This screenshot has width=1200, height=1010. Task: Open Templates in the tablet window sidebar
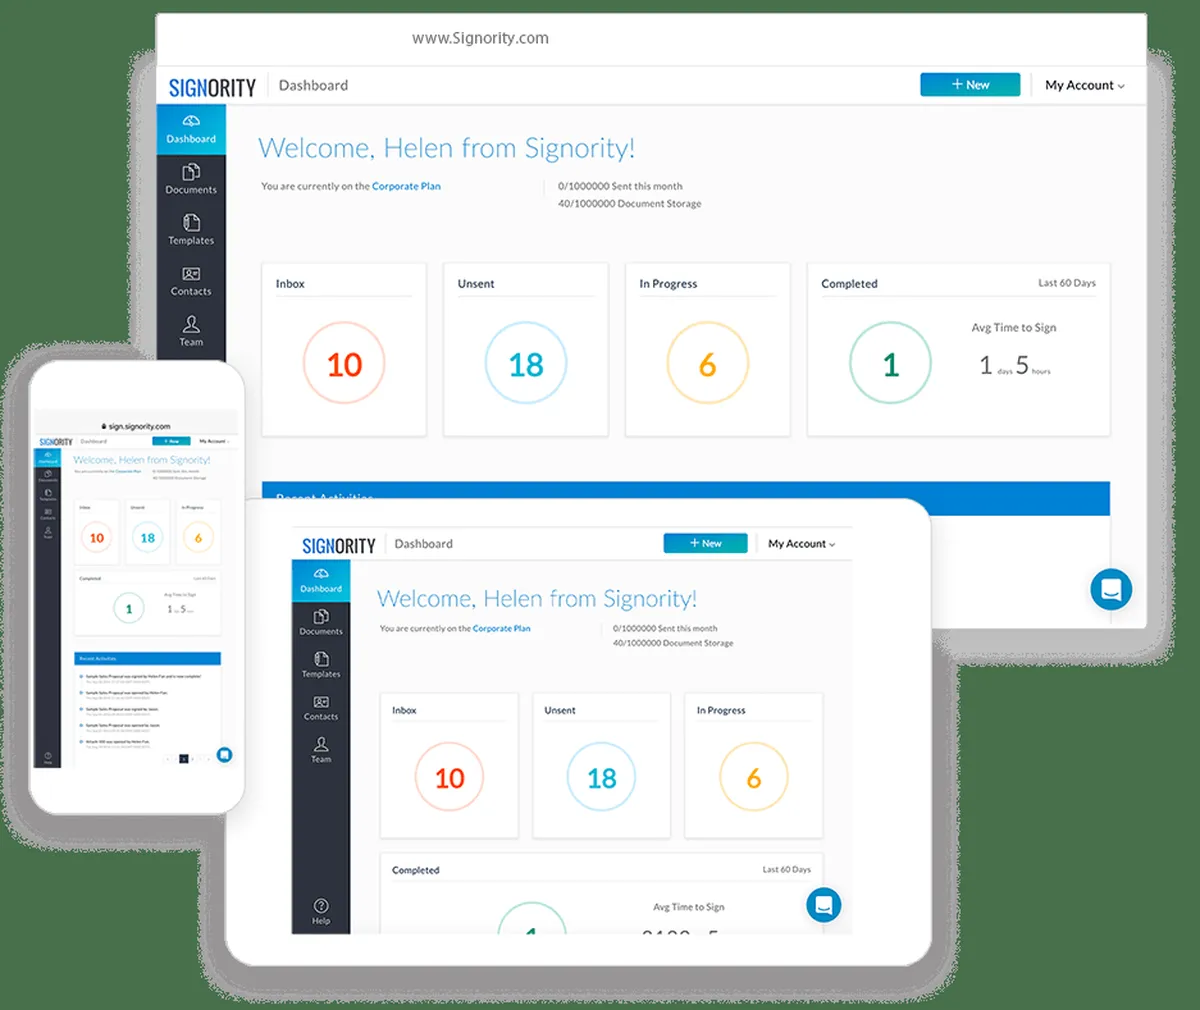pyautogui.click(x=321, y=665)
